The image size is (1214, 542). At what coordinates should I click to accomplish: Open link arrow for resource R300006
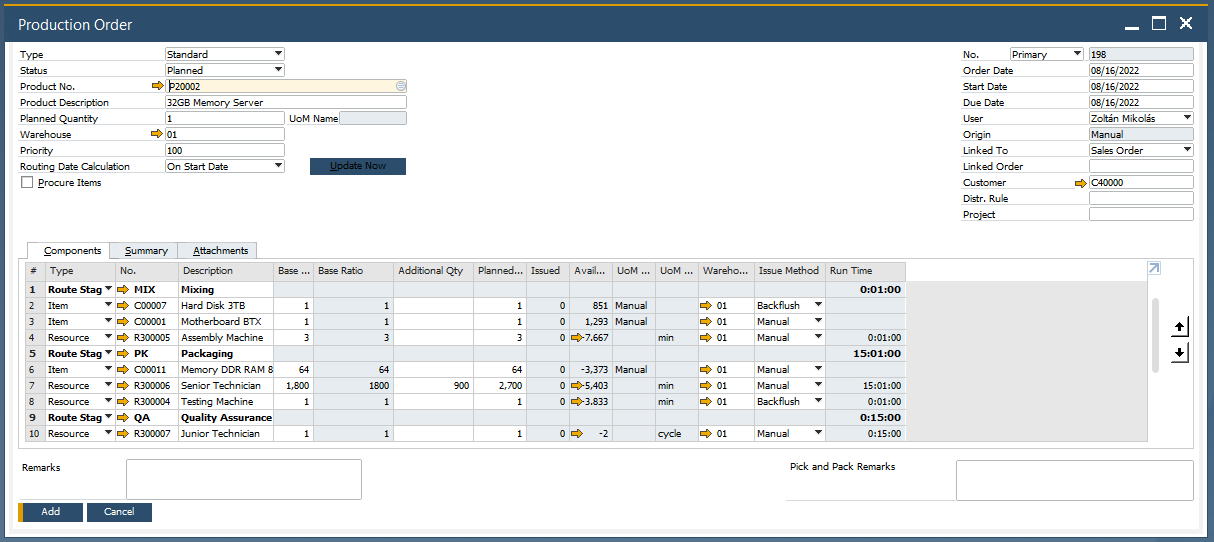124,386
